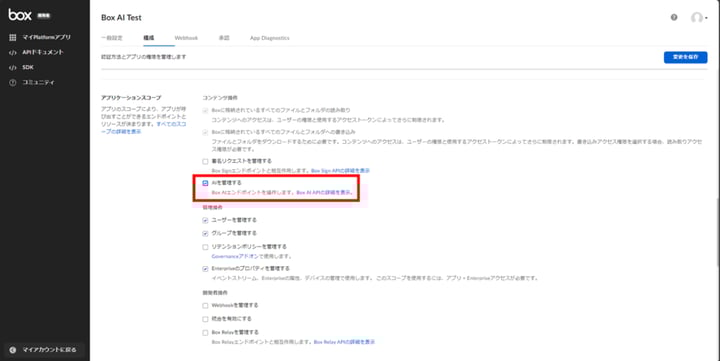720x361 pixels.
Task: Toggle Enterpriseのプロパティを管理する checkbox
Action: click(x=205, y=269)
